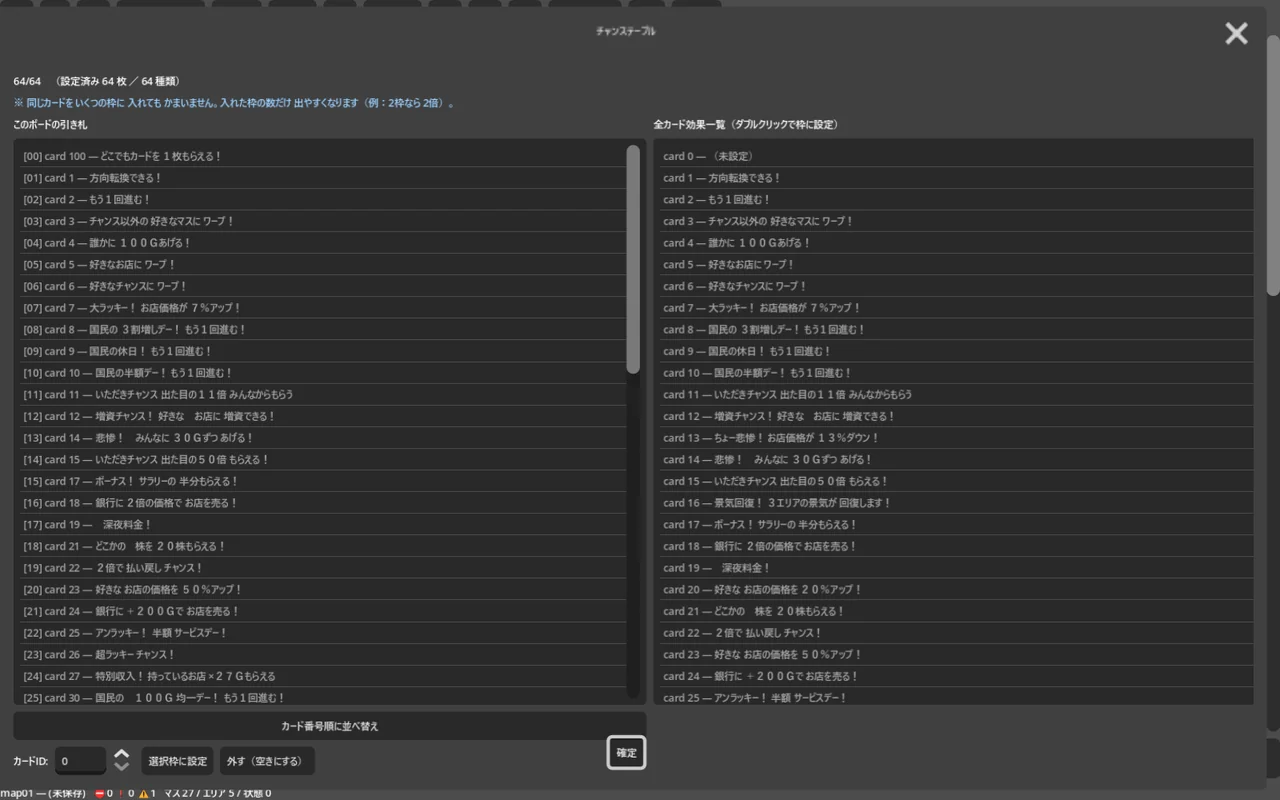Image resolution: width=1280 pixels, height=800 pixels.
Task: Select slot [03] card 3 row
Action: pyautogui.click(x=323, y=221)
